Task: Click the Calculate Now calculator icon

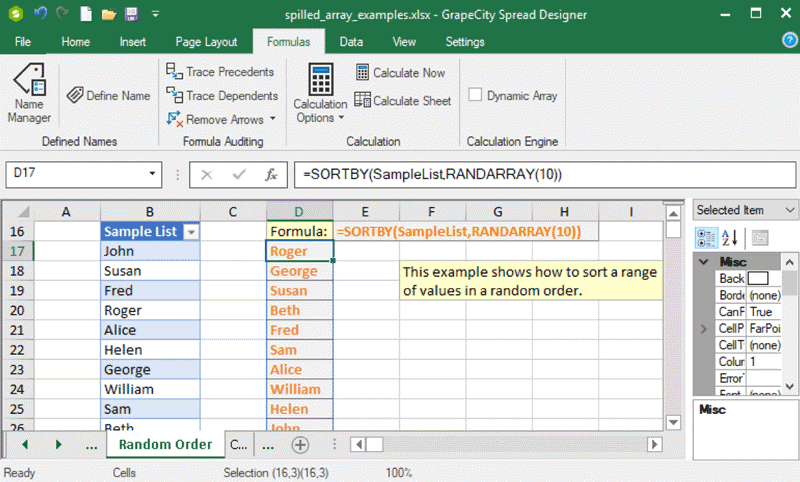Action: coord(363,73)
